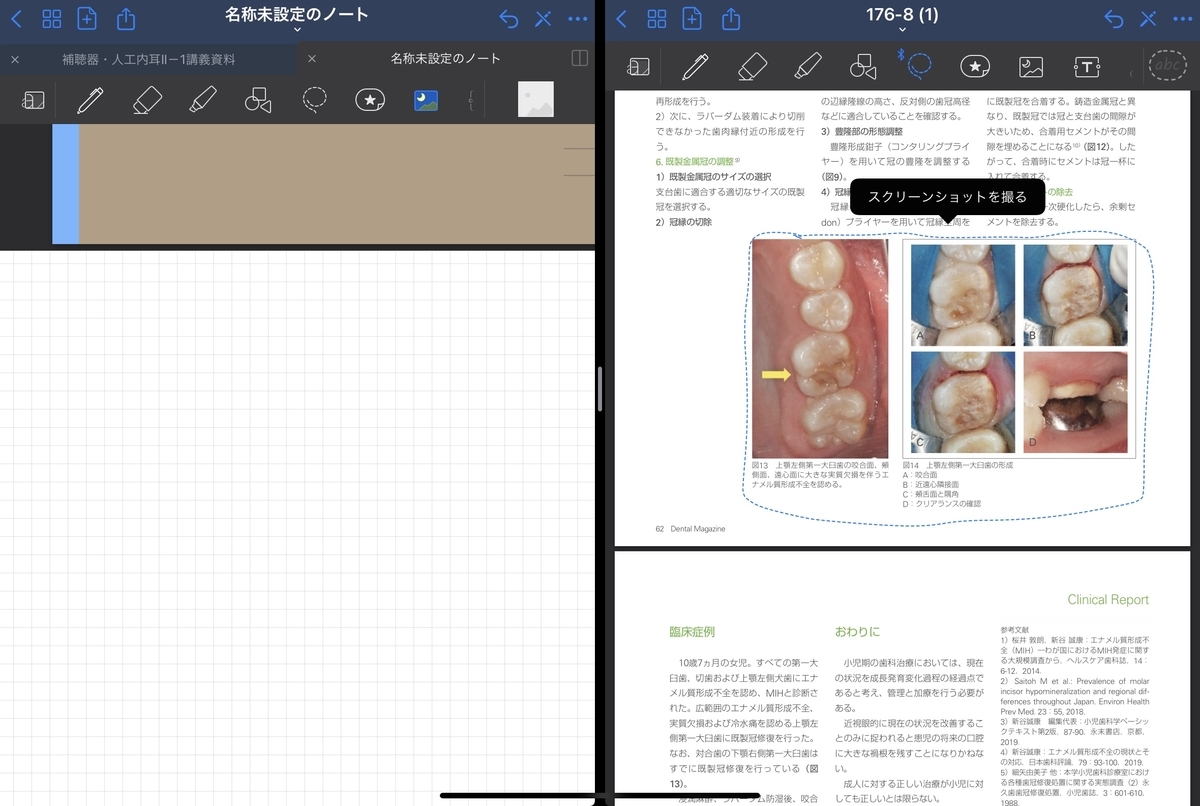Undo the last action in the 176-8 document
The height and width of the screenshot is (806, 1200).
coord(1112,18)
